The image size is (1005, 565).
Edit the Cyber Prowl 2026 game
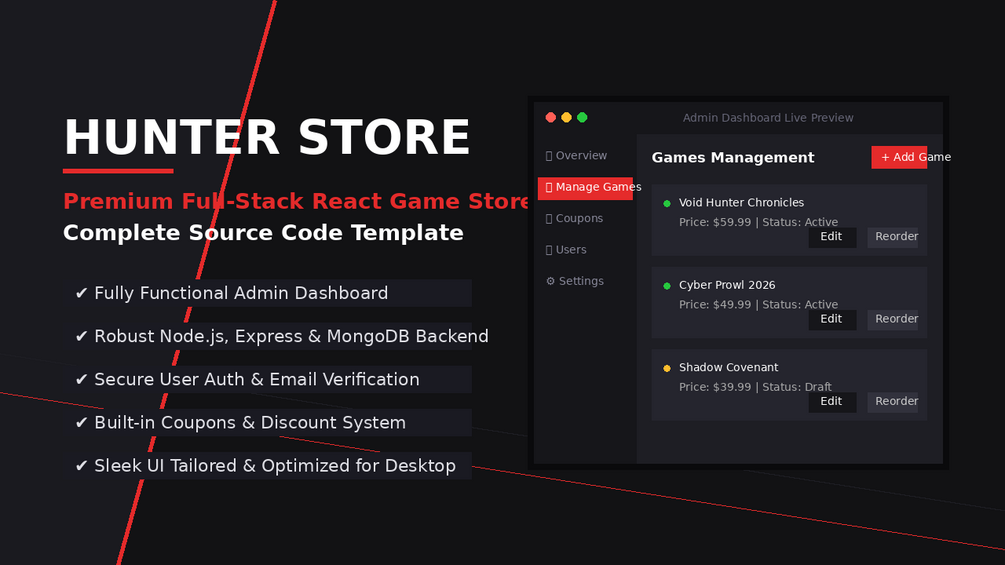(832, 320)
